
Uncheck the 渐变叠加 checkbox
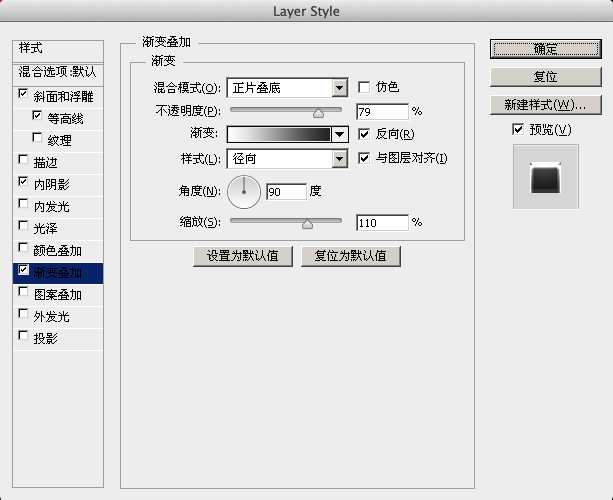pyautogui.click(x=23, y=269)
